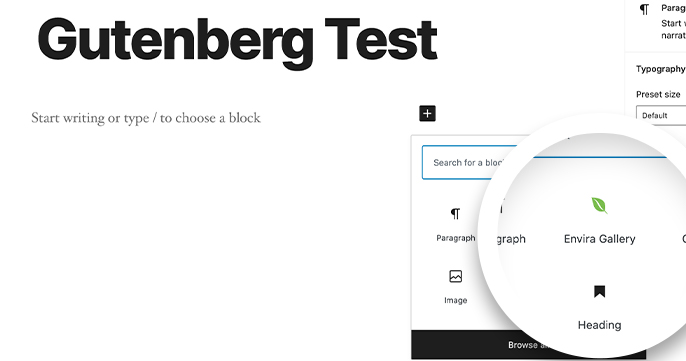This screenshot has width=686, height=361.
Task: Click the Preset size label
Action: pos(658,95)
